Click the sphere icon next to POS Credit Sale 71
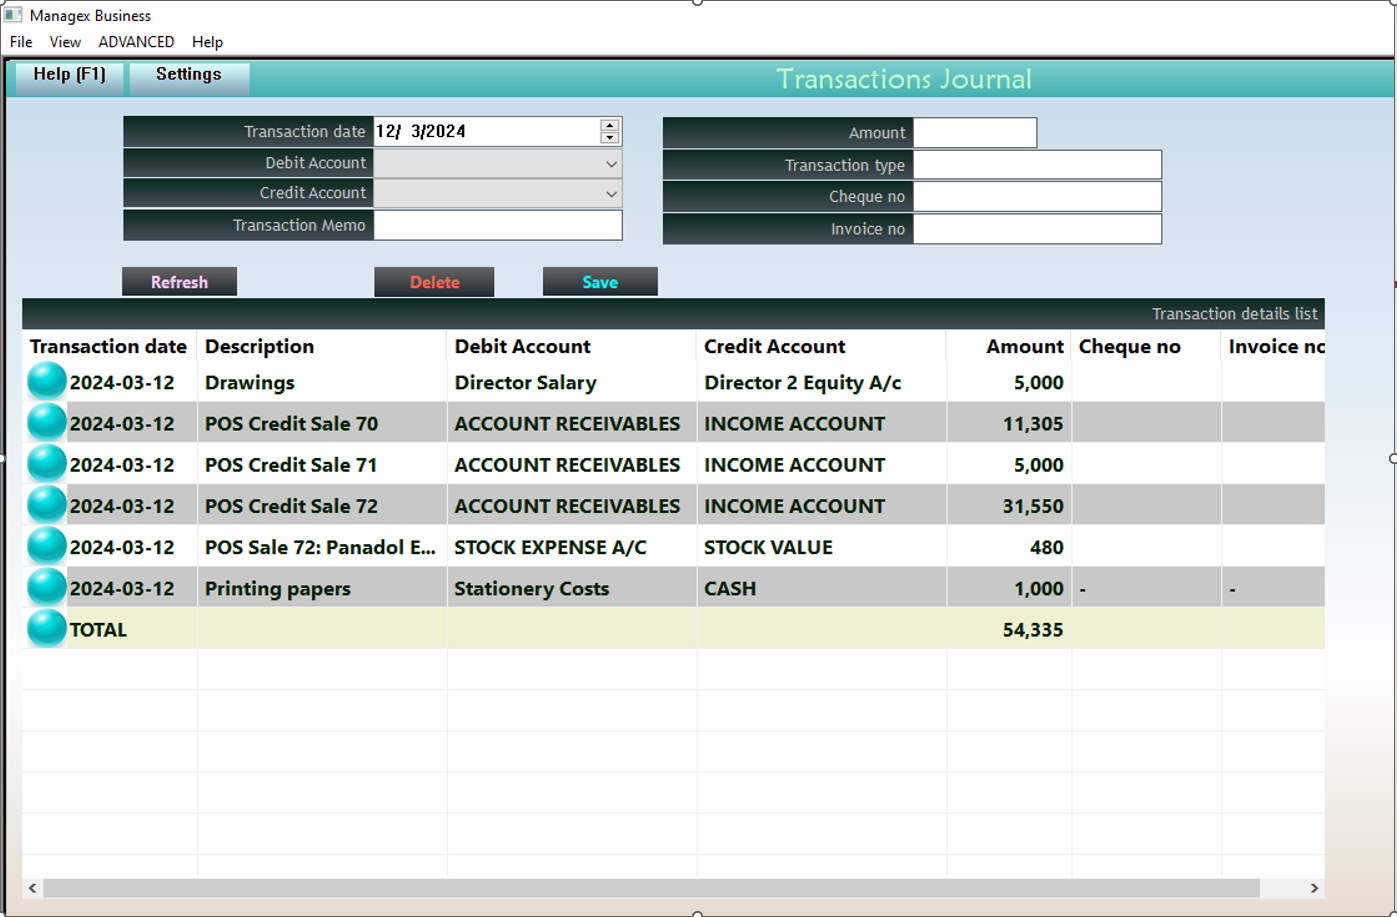 (45, 463)
